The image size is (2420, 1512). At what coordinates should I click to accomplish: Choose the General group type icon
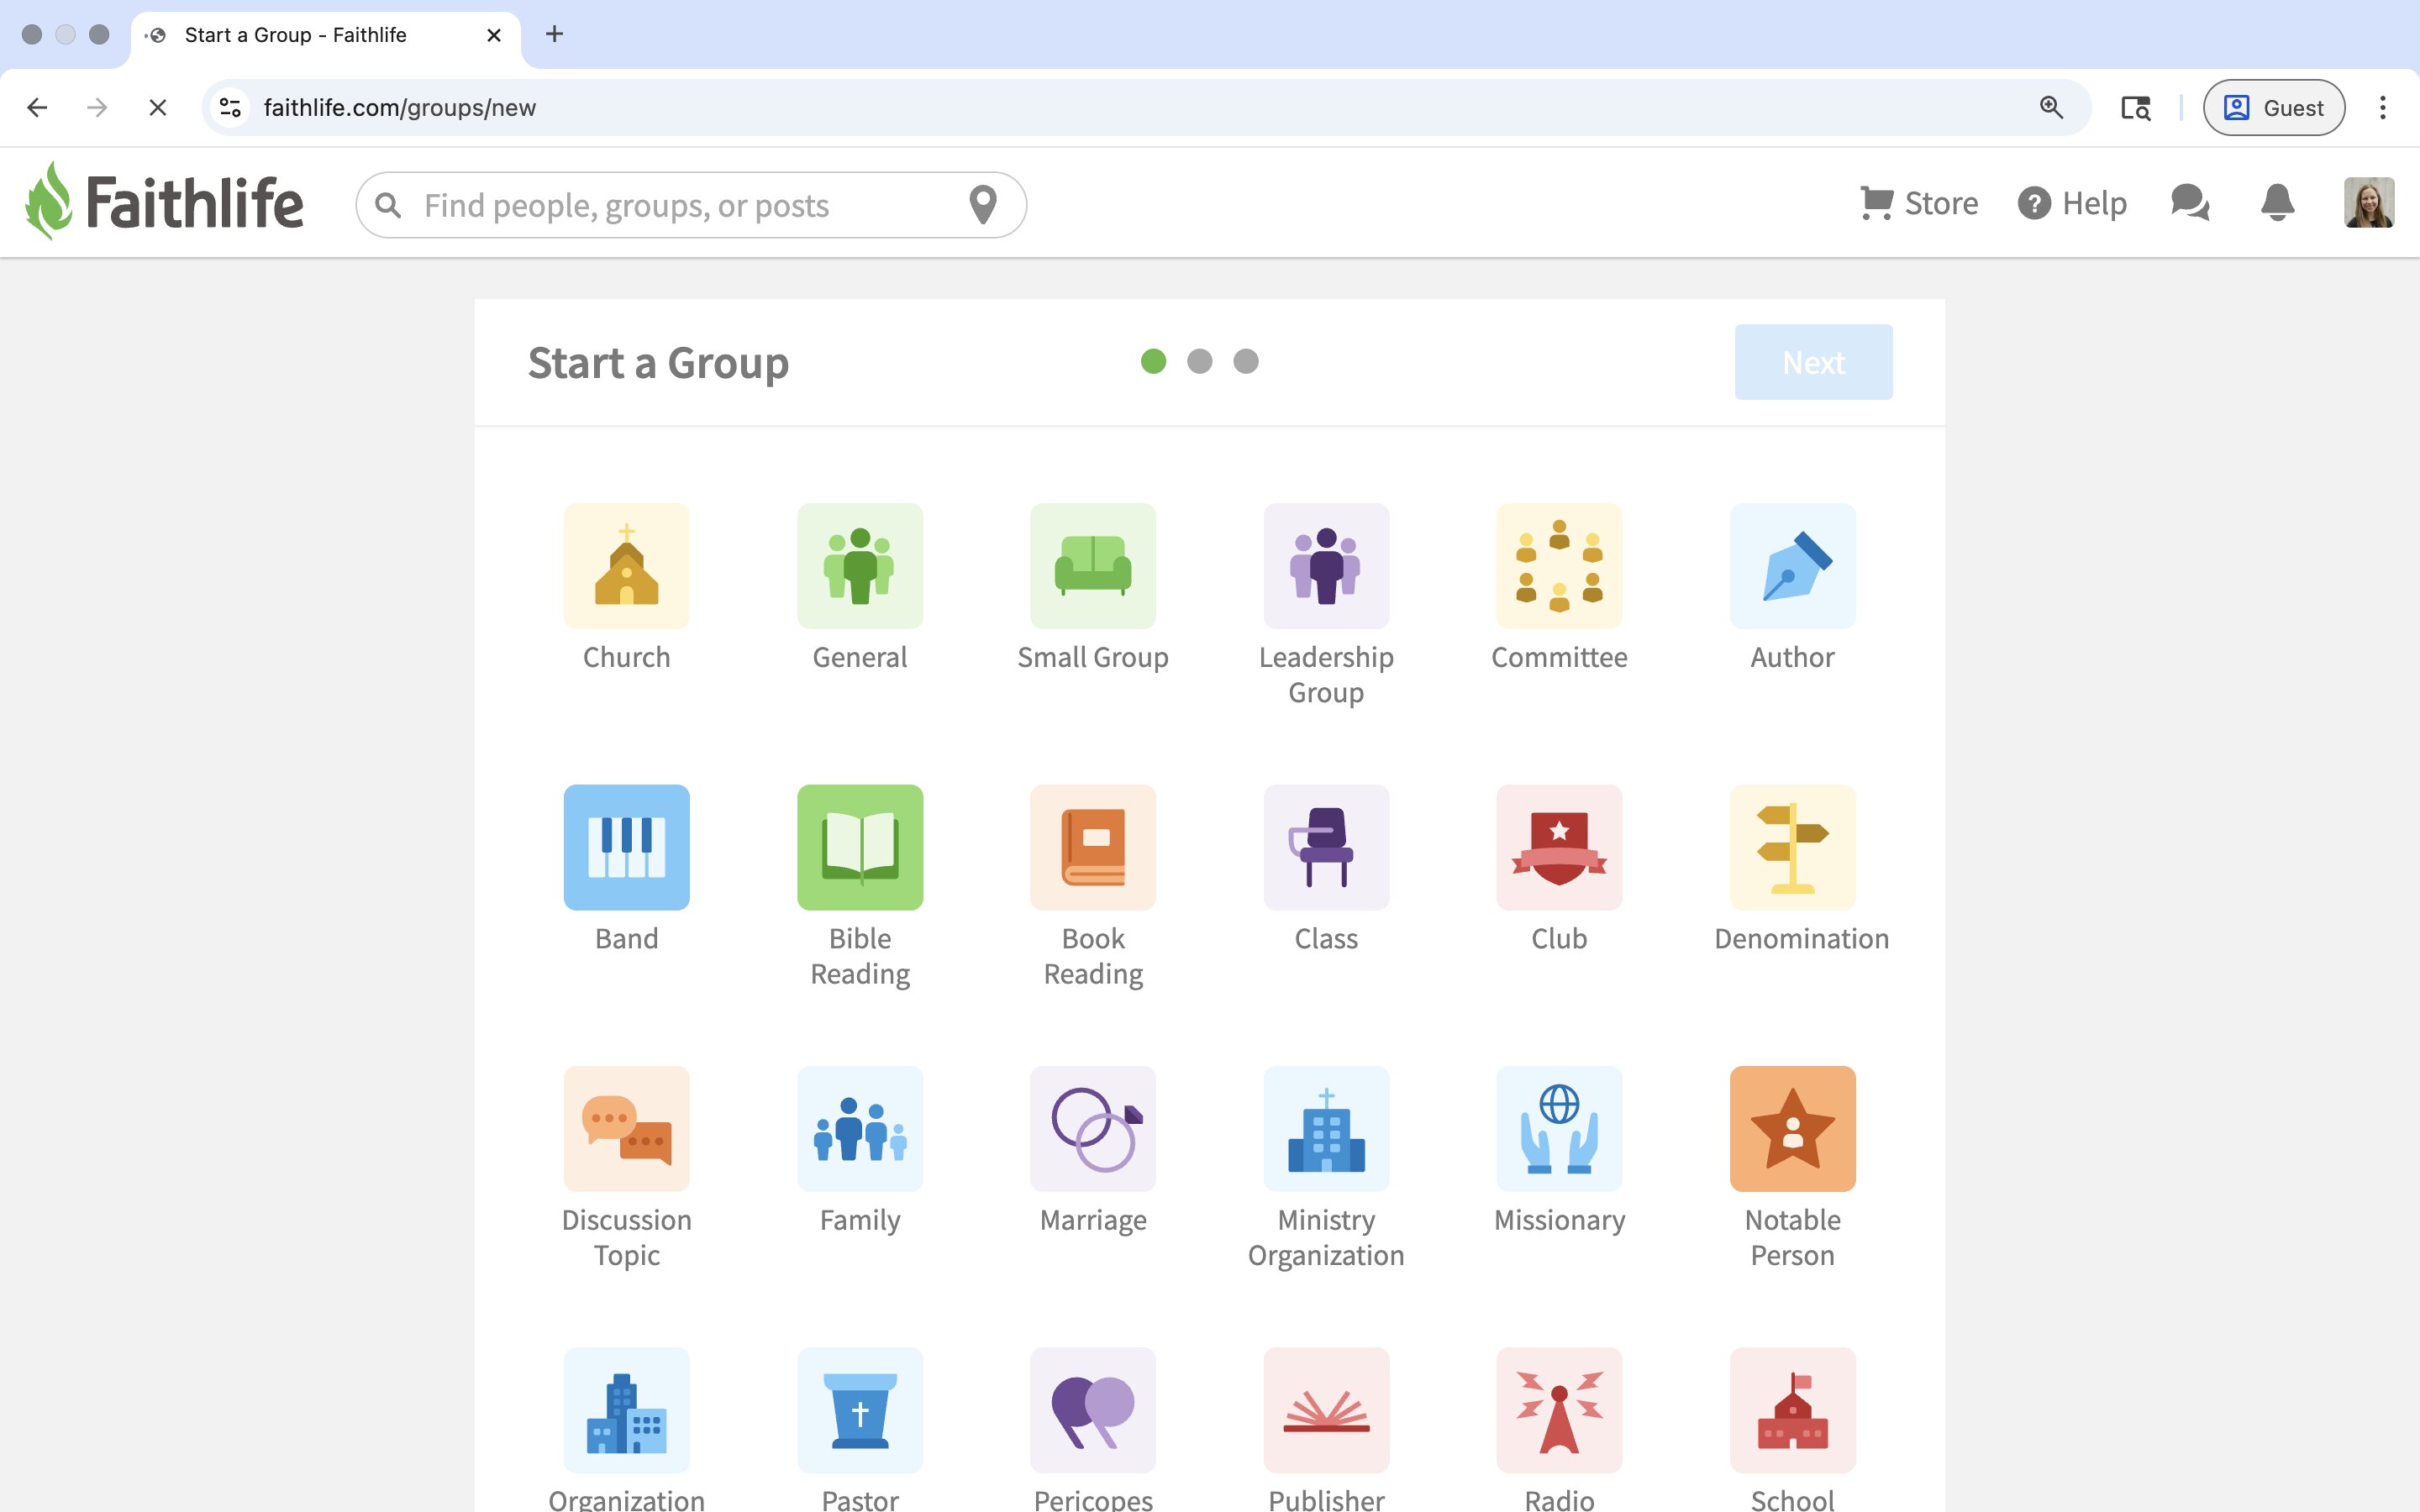pyautogui.click(x=860, y=566)
